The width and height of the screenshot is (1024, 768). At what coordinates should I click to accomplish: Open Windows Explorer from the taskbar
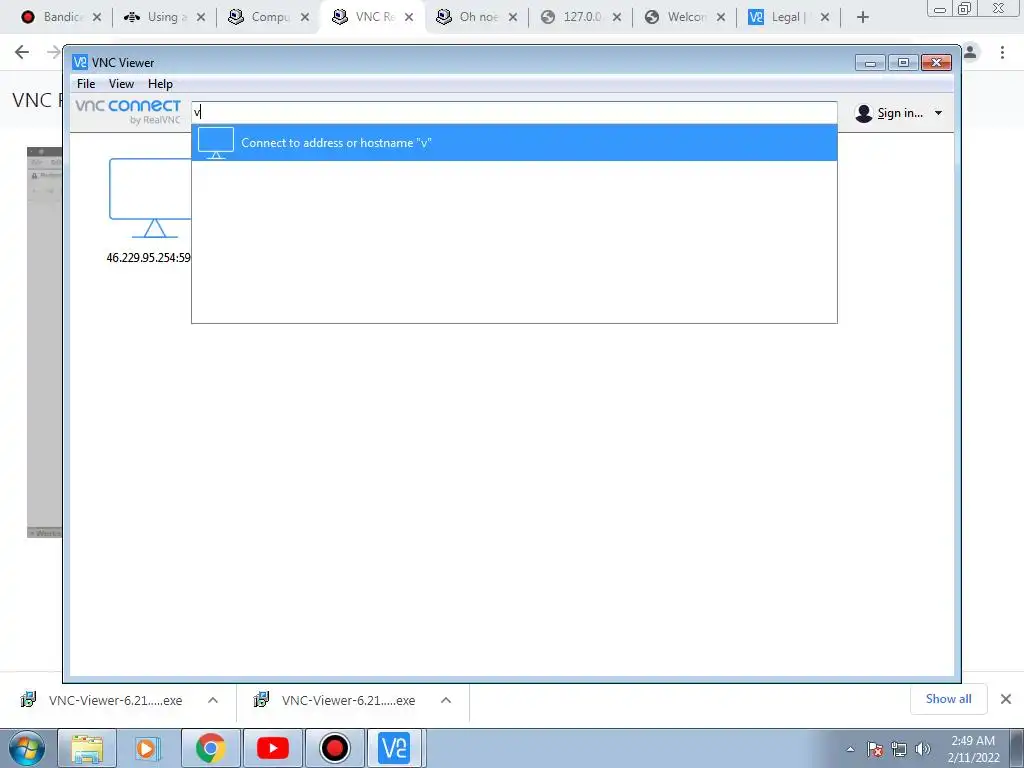tap(87, 748)
